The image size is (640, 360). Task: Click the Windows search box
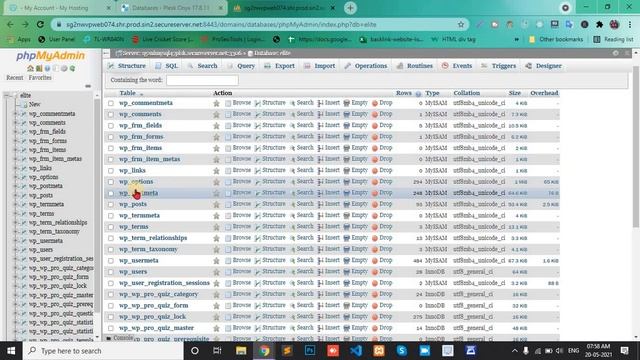(x=103, y=351)
